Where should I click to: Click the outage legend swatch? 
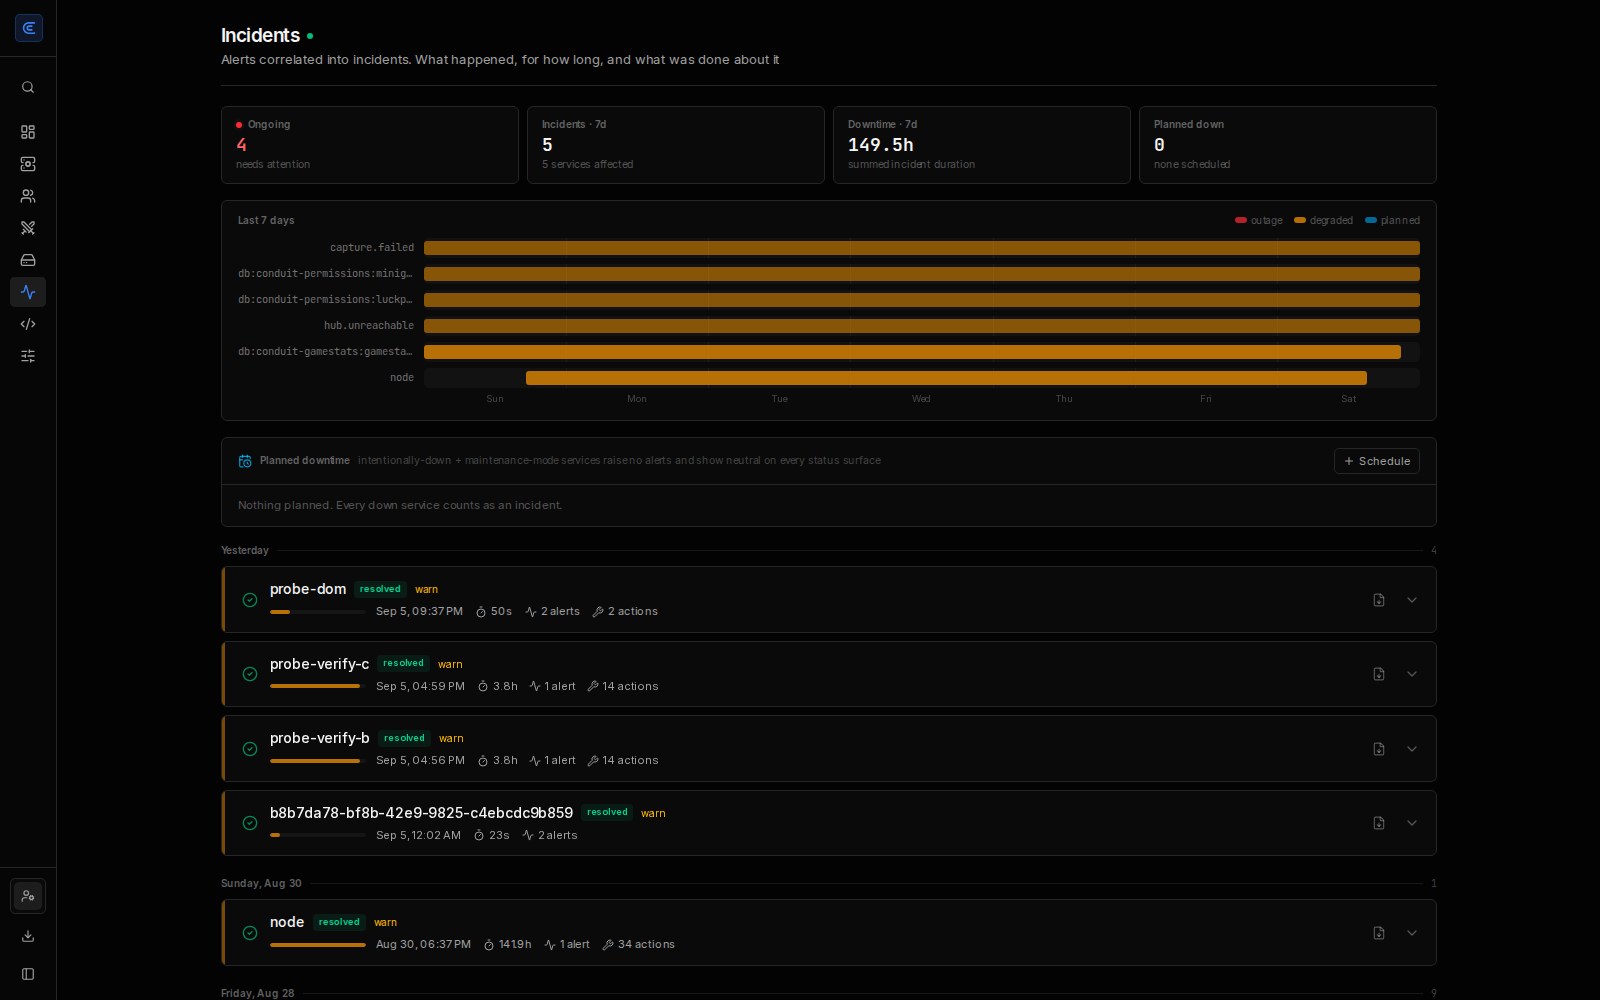(1241, 220)
